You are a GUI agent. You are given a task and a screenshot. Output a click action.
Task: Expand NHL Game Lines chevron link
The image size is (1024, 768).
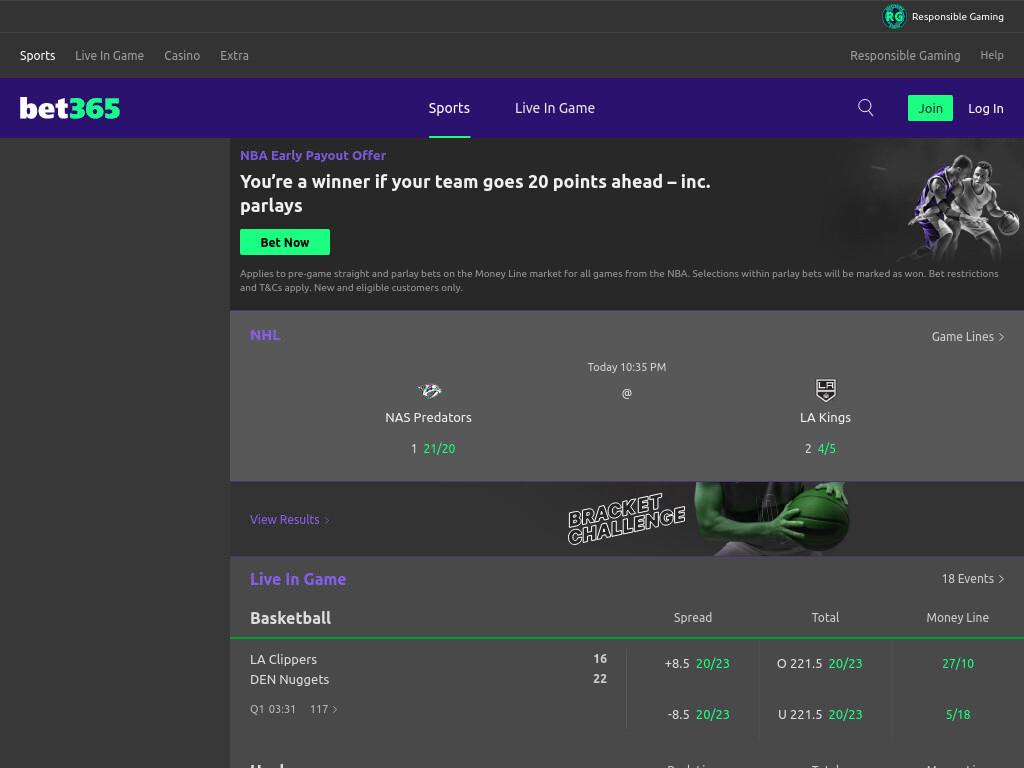(967, 336)
